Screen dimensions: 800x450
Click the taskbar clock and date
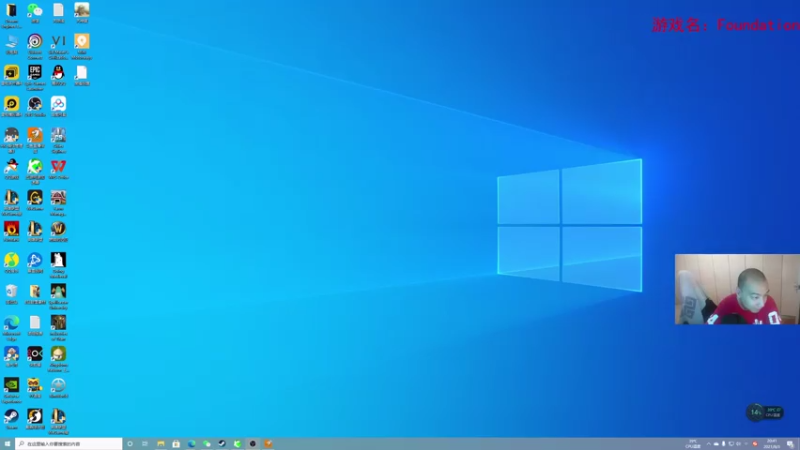tap(772, 444)
